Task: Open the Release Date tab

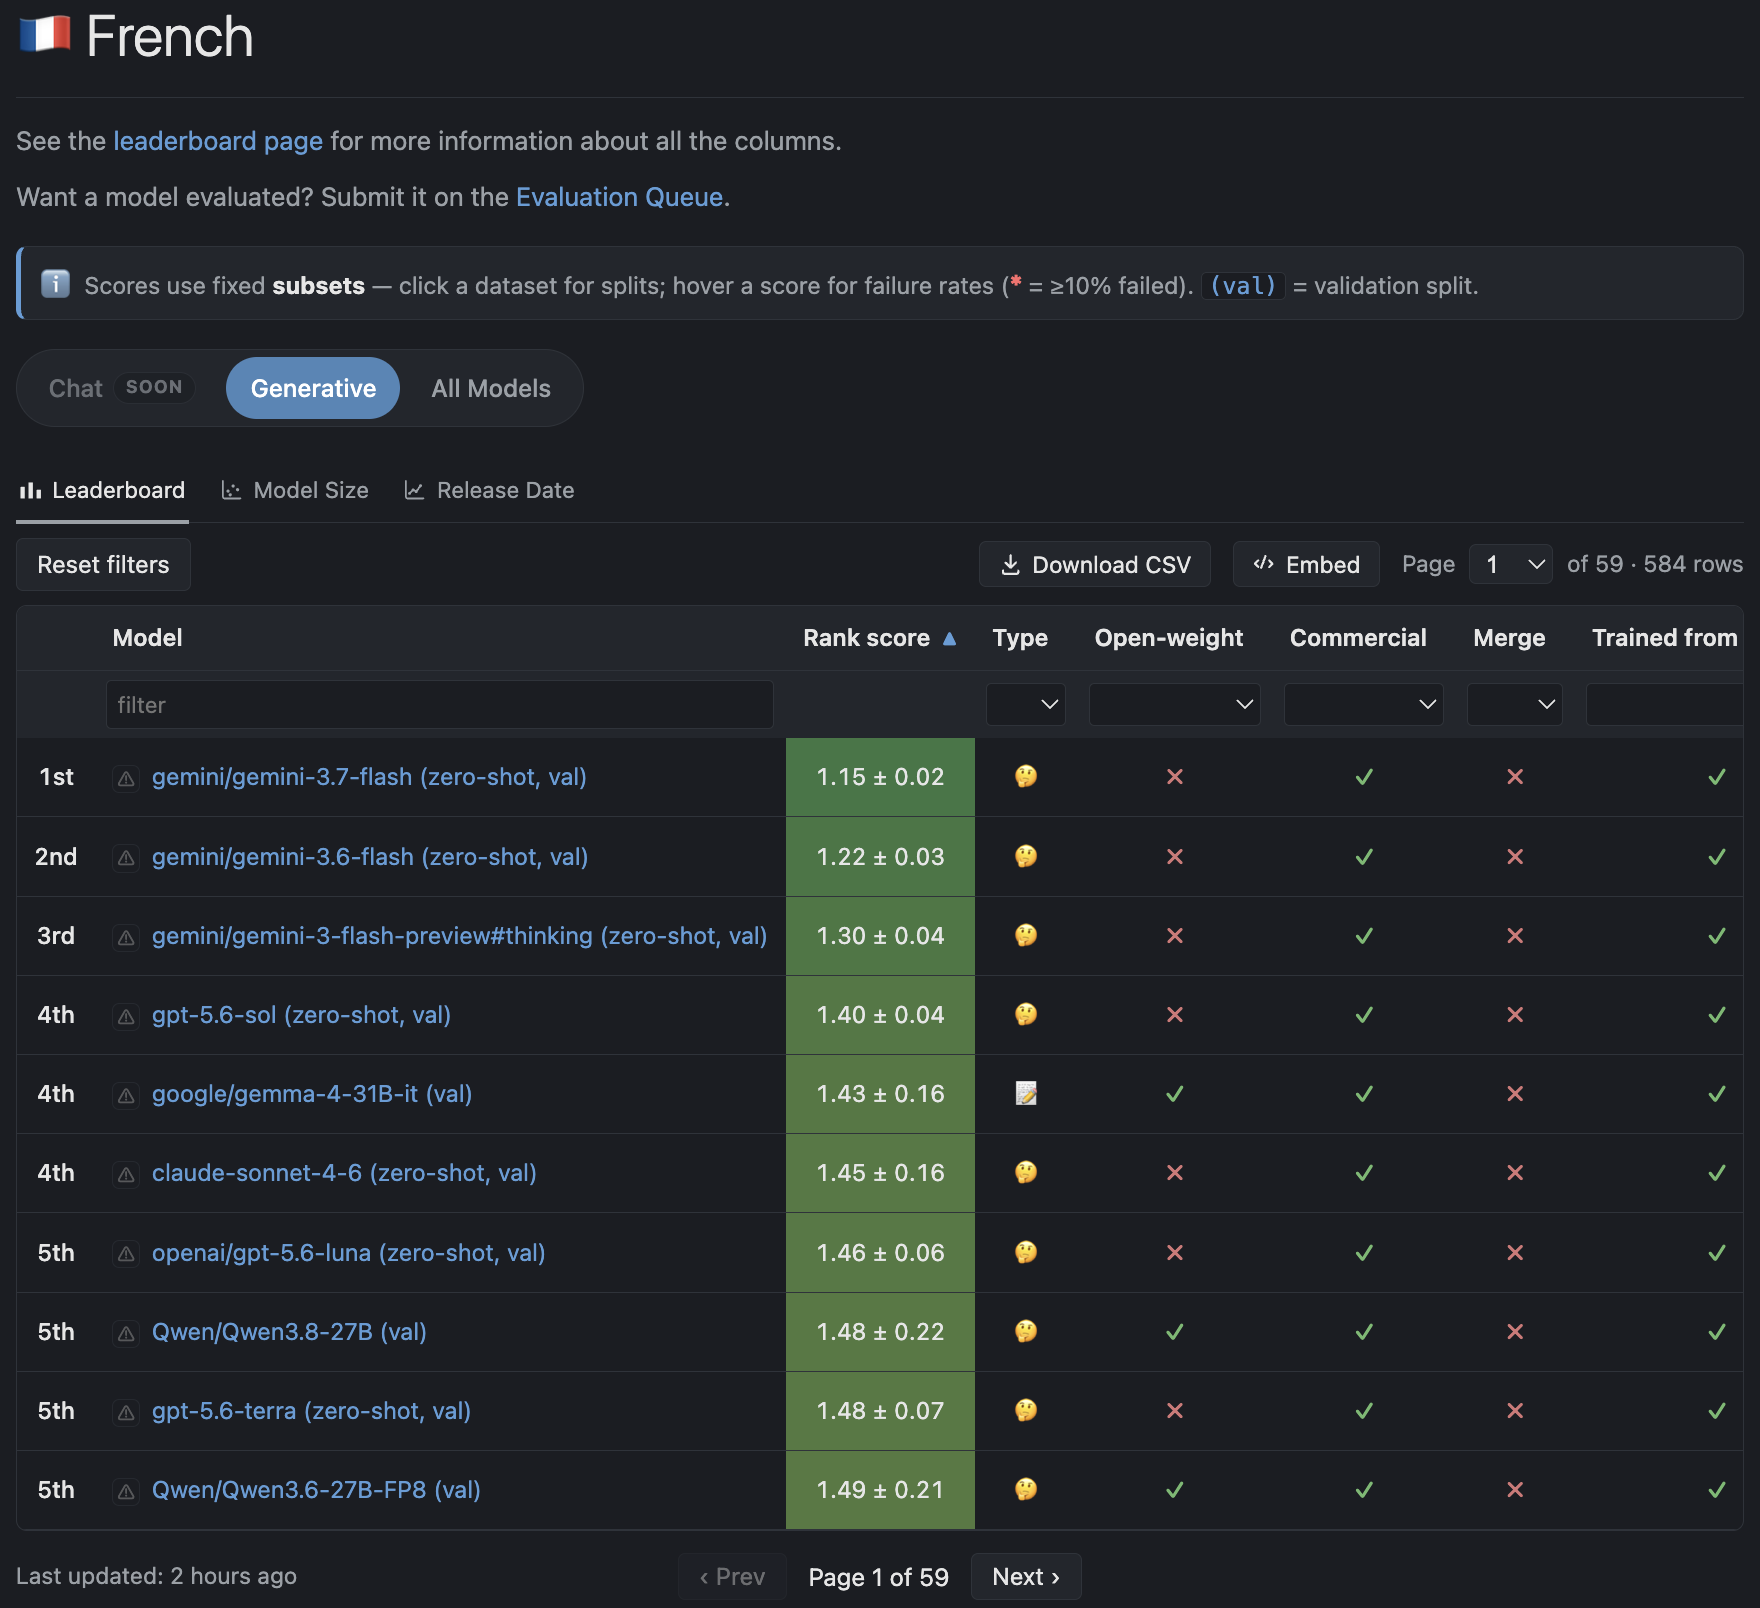Action: coord(489,490)
